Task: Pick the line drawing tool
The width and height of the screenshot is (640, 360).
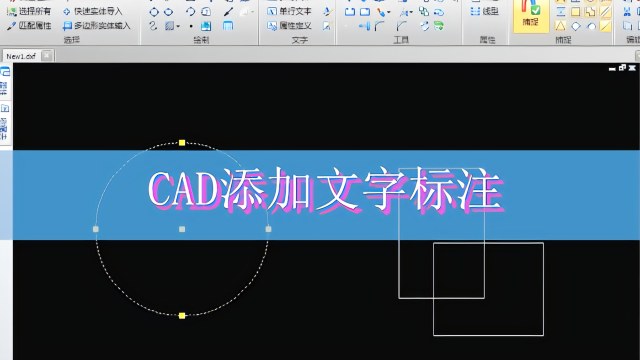Action: tap(228, 12)
